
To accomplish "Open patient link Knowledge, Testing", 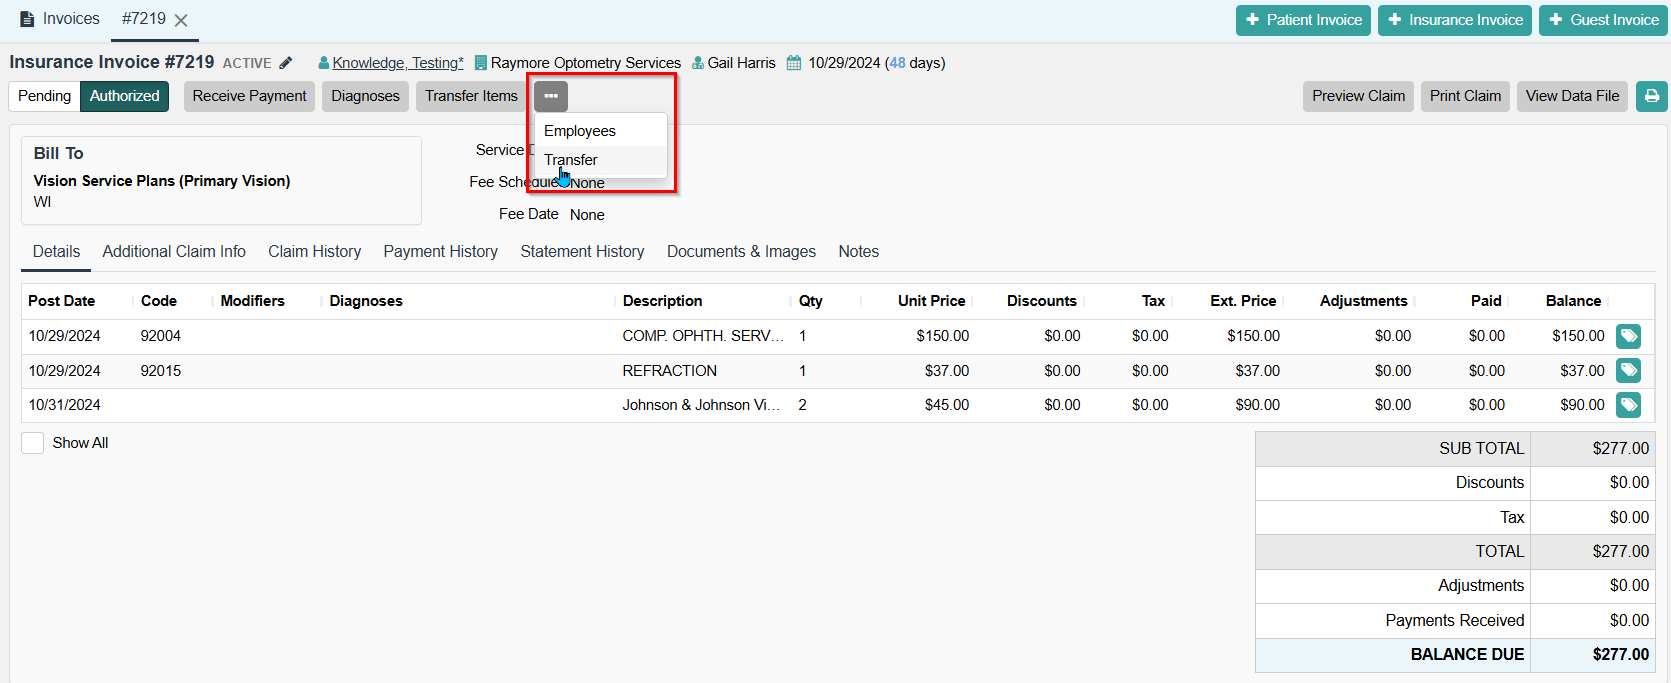I will [397, 63].
